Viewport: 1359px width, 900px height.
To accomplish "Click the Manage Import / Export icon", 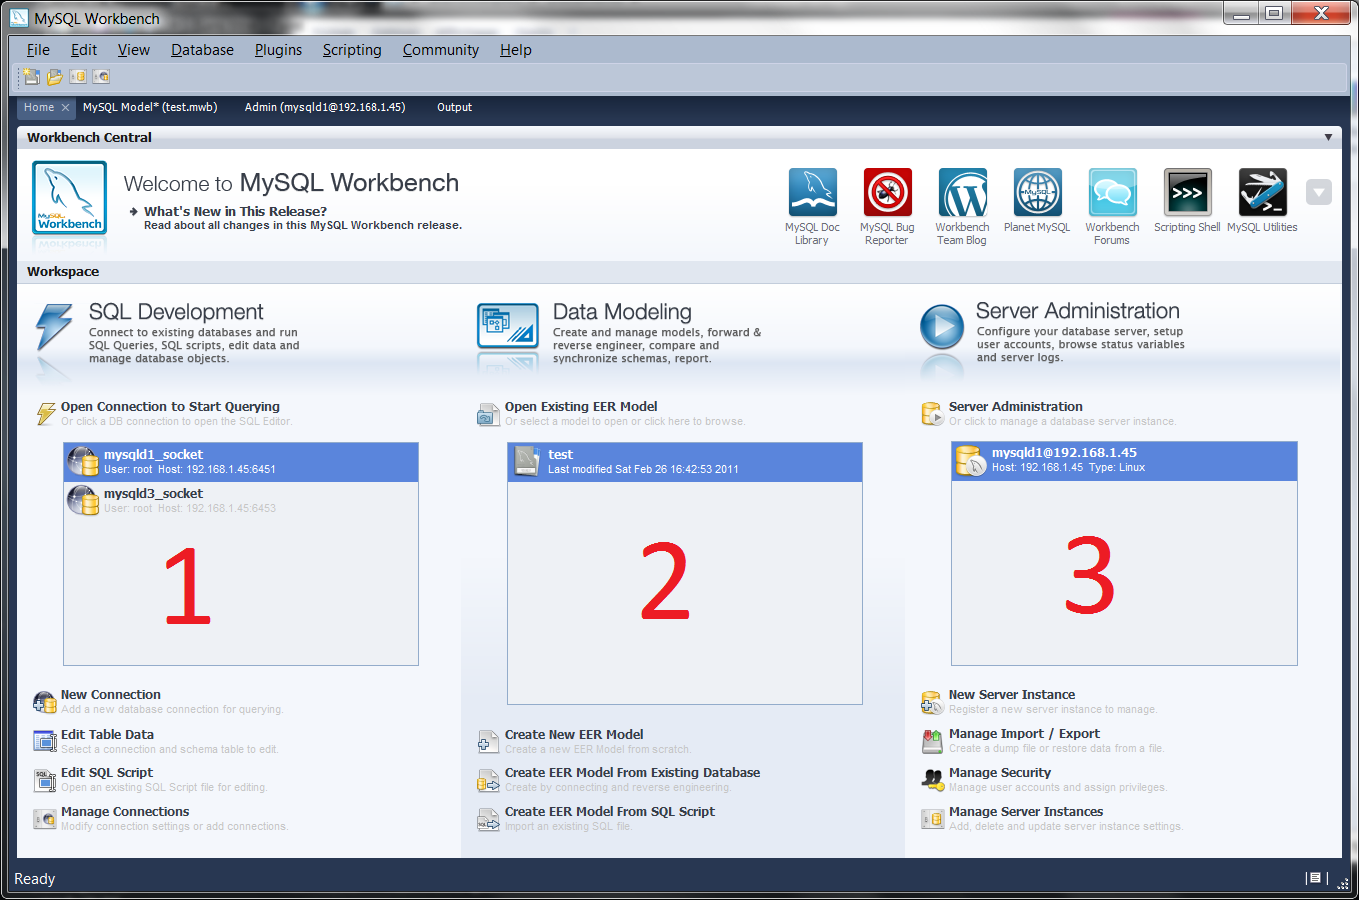I will point(932,741).
